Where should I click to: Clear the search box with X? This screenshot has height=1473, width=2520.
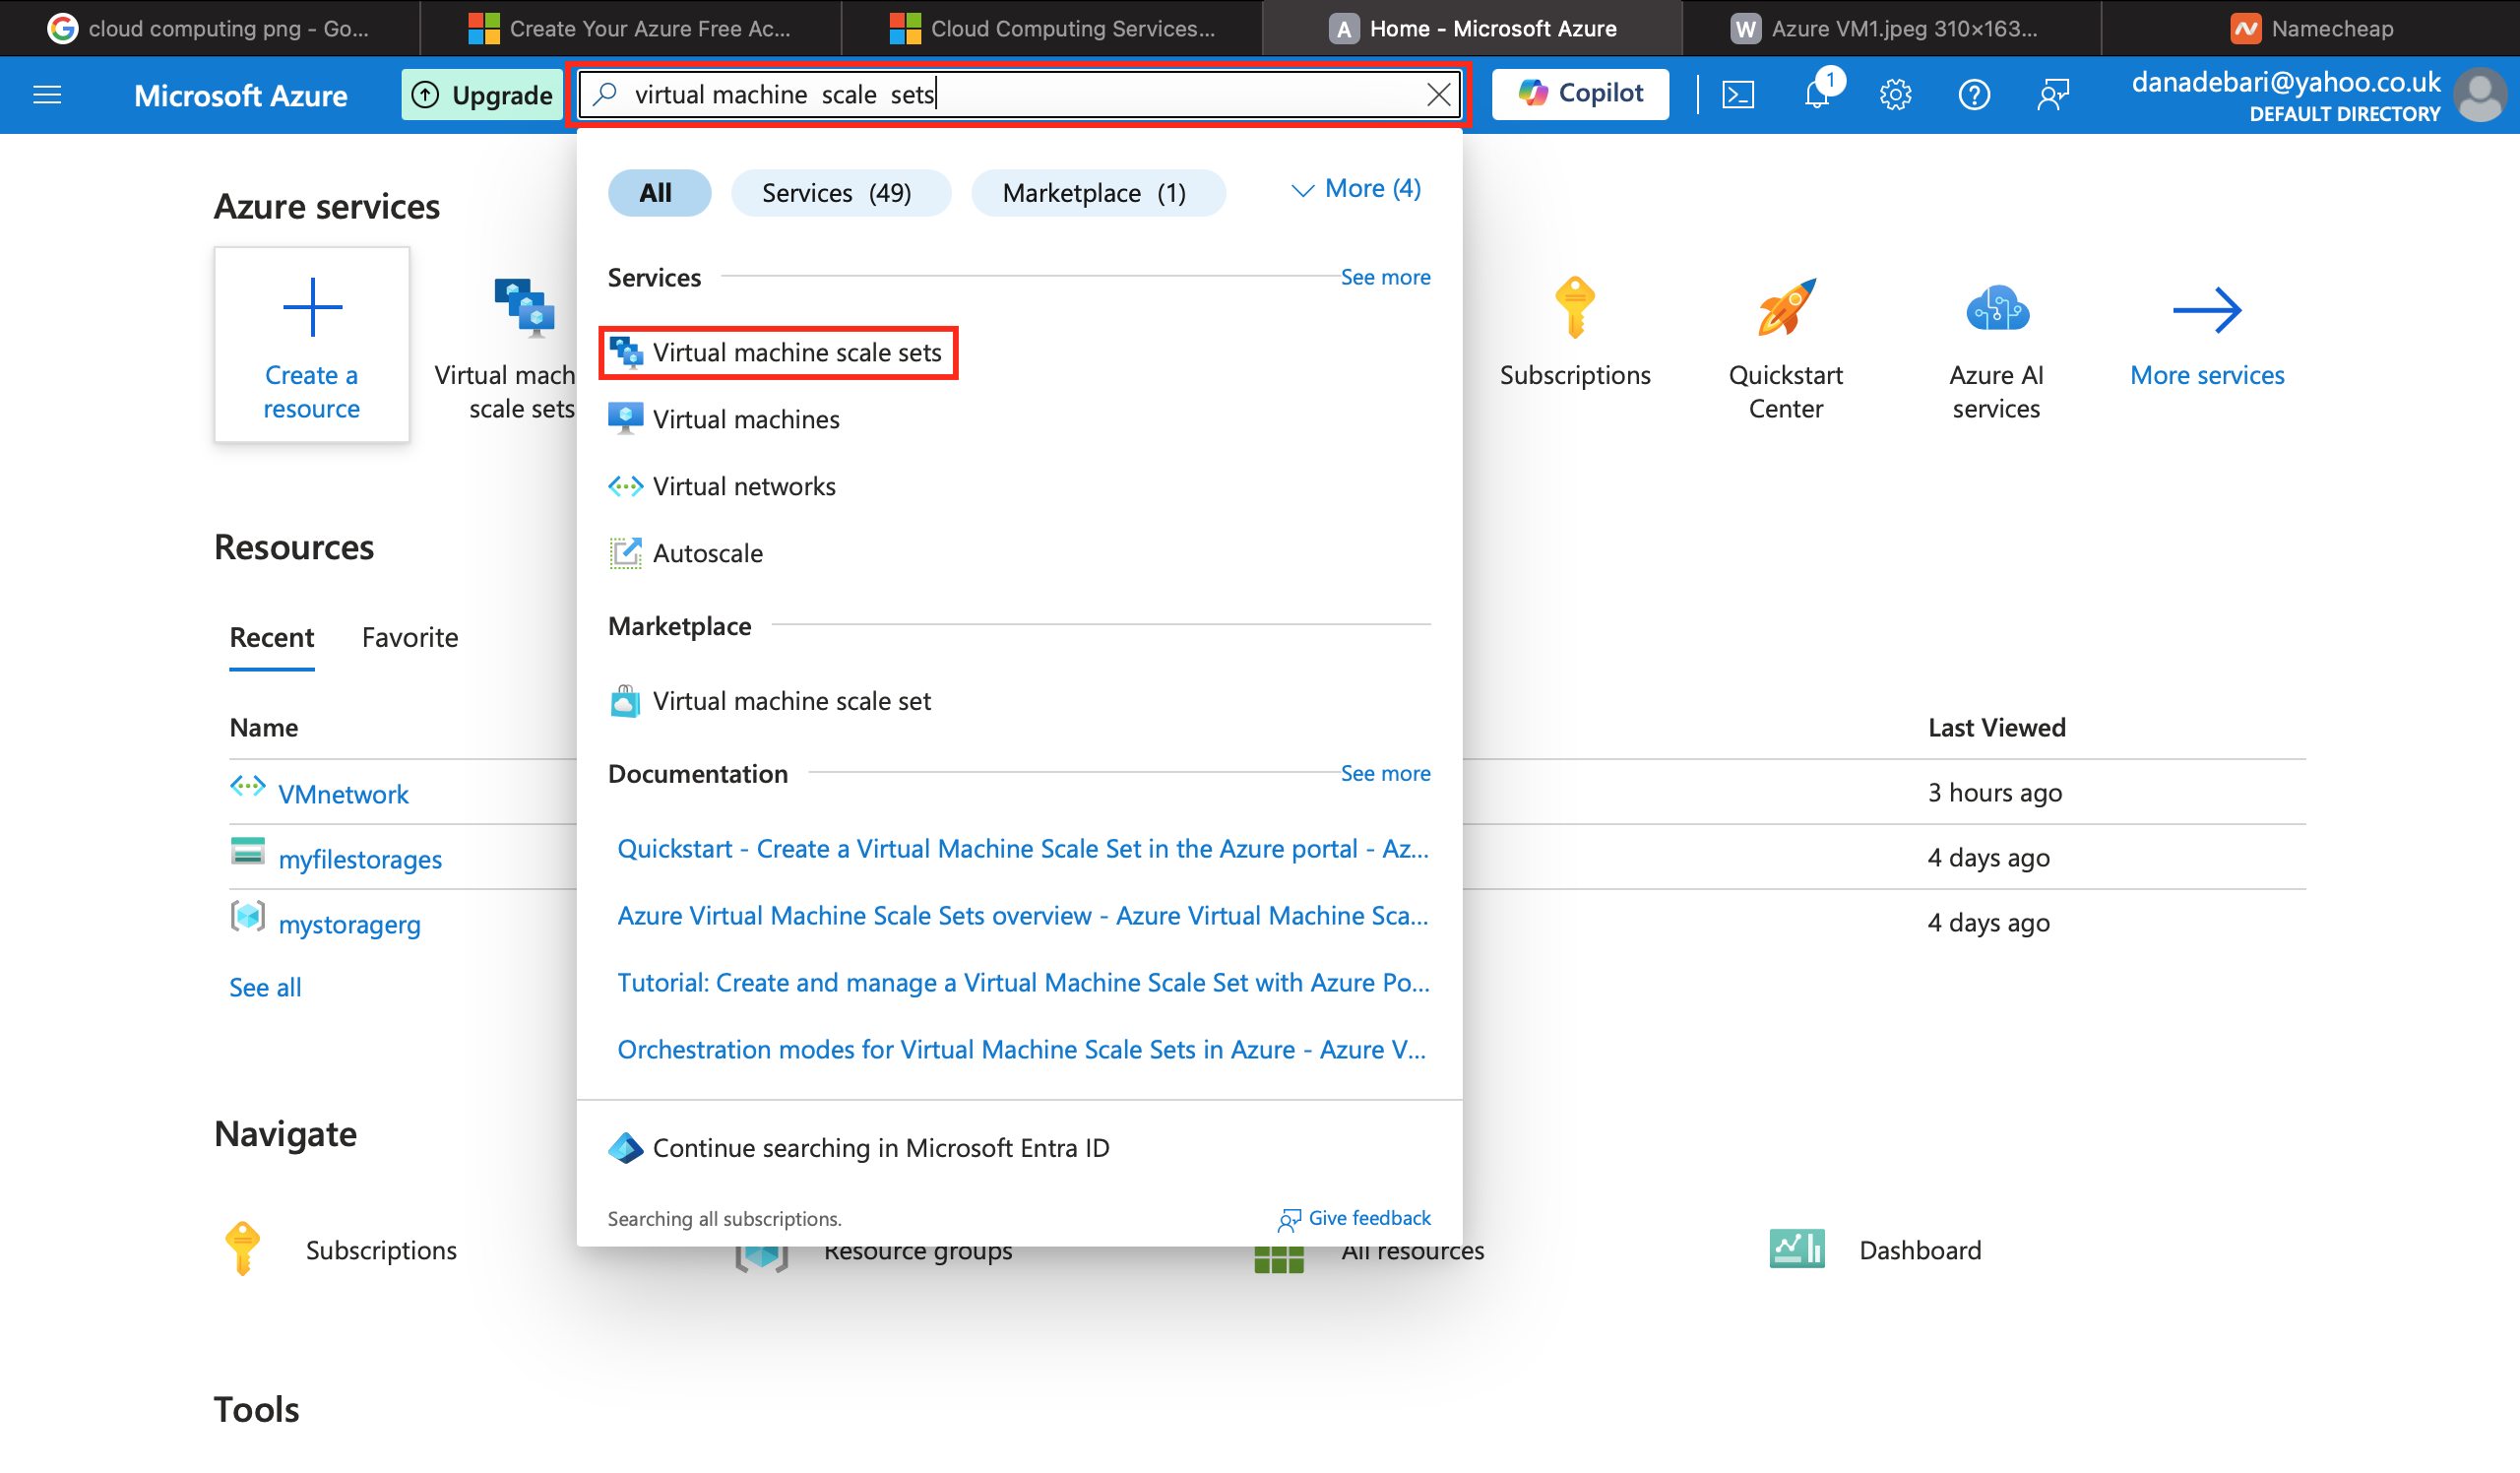(1438, 95)
